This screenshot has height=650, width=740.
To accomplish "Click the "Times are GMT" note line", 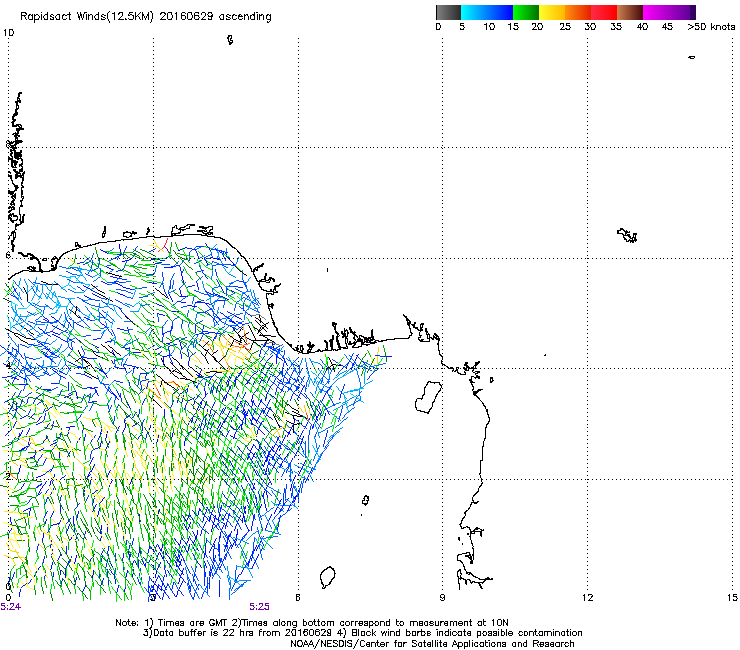I will point(312,623).
